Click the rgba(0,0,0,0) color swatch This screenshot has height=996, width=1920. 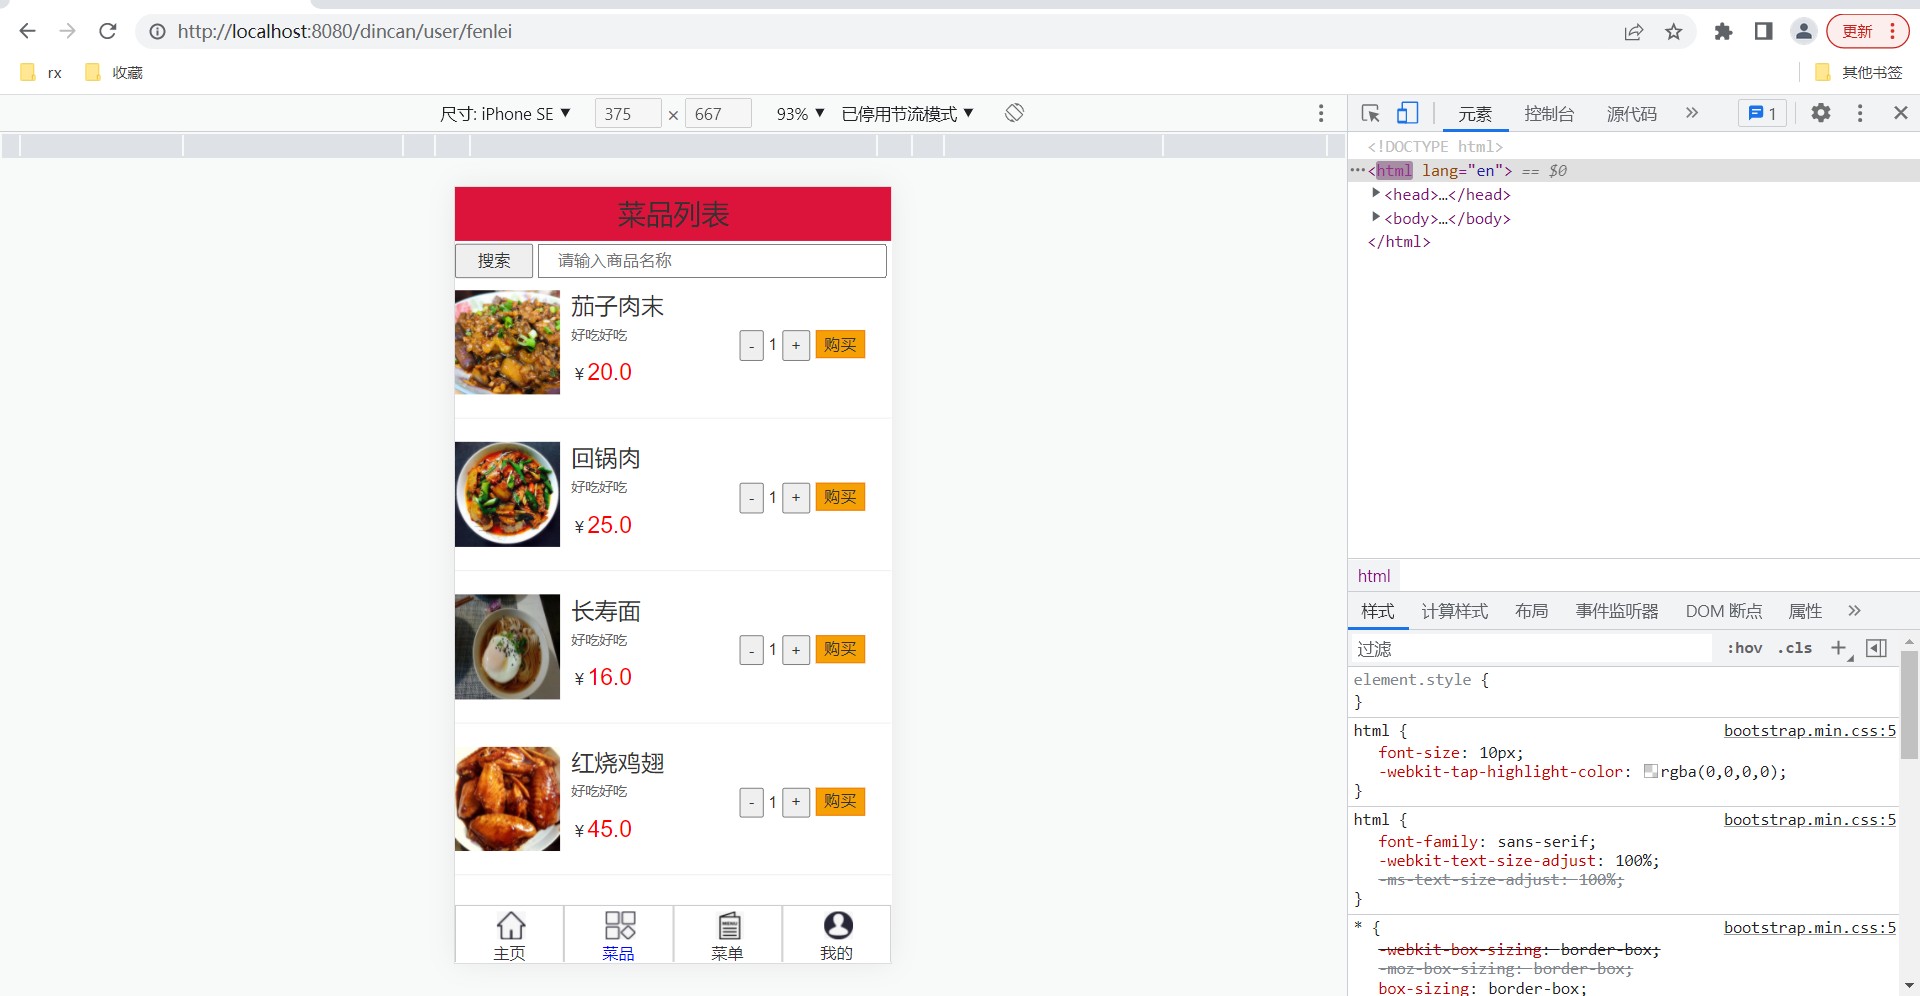pos(1651,771)
